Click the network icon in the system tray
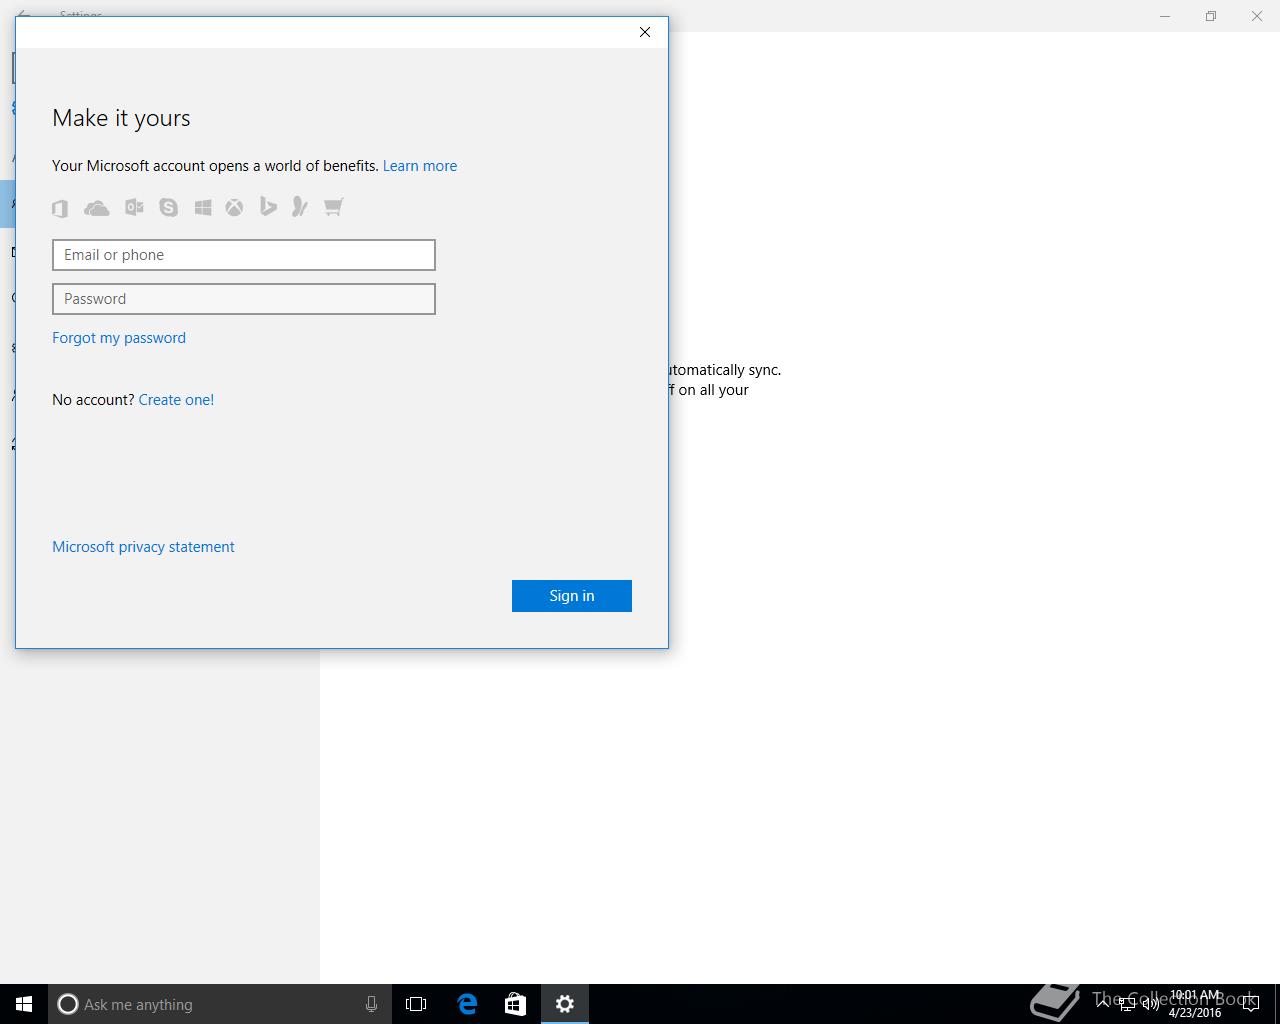The width and height of the screenshot is (1280, 1024). pos(1127,1004)
